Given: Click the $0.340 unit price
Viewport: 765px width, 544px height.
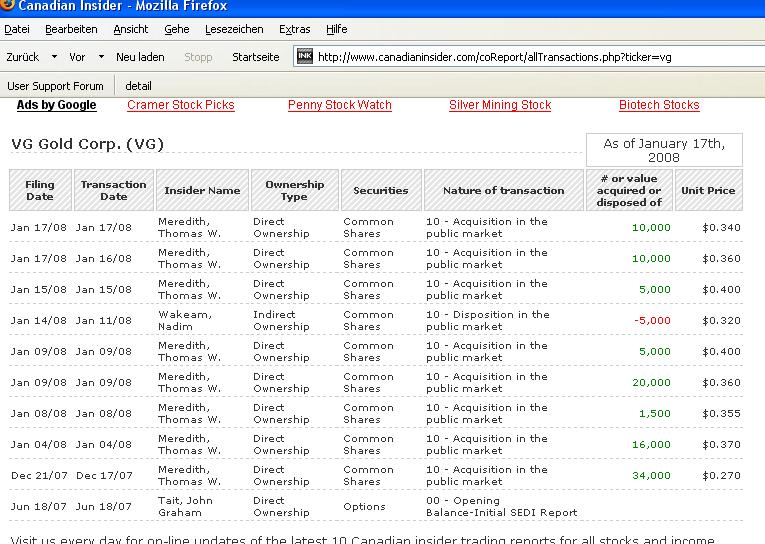Looking at the screenshot, I should [x=722, y=227].
